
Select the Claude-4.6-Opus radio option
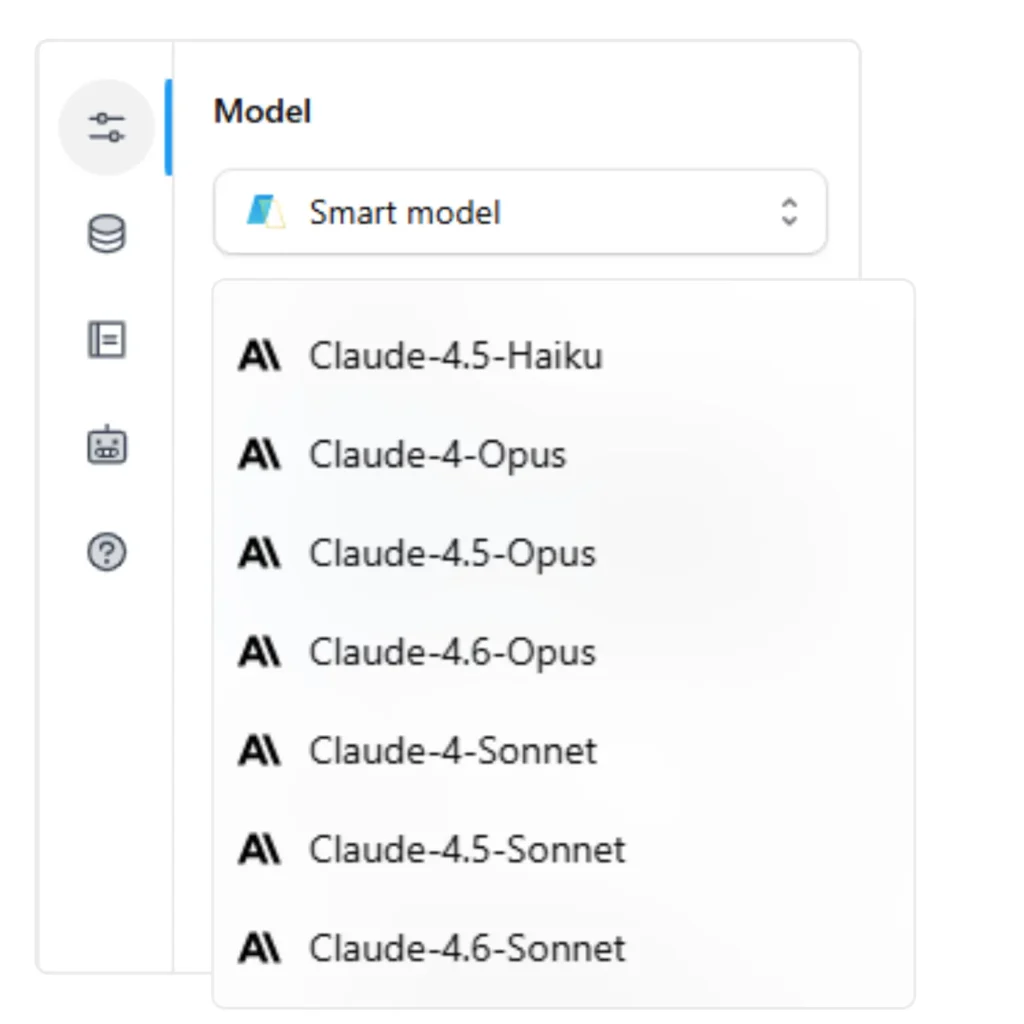(452, 652)
